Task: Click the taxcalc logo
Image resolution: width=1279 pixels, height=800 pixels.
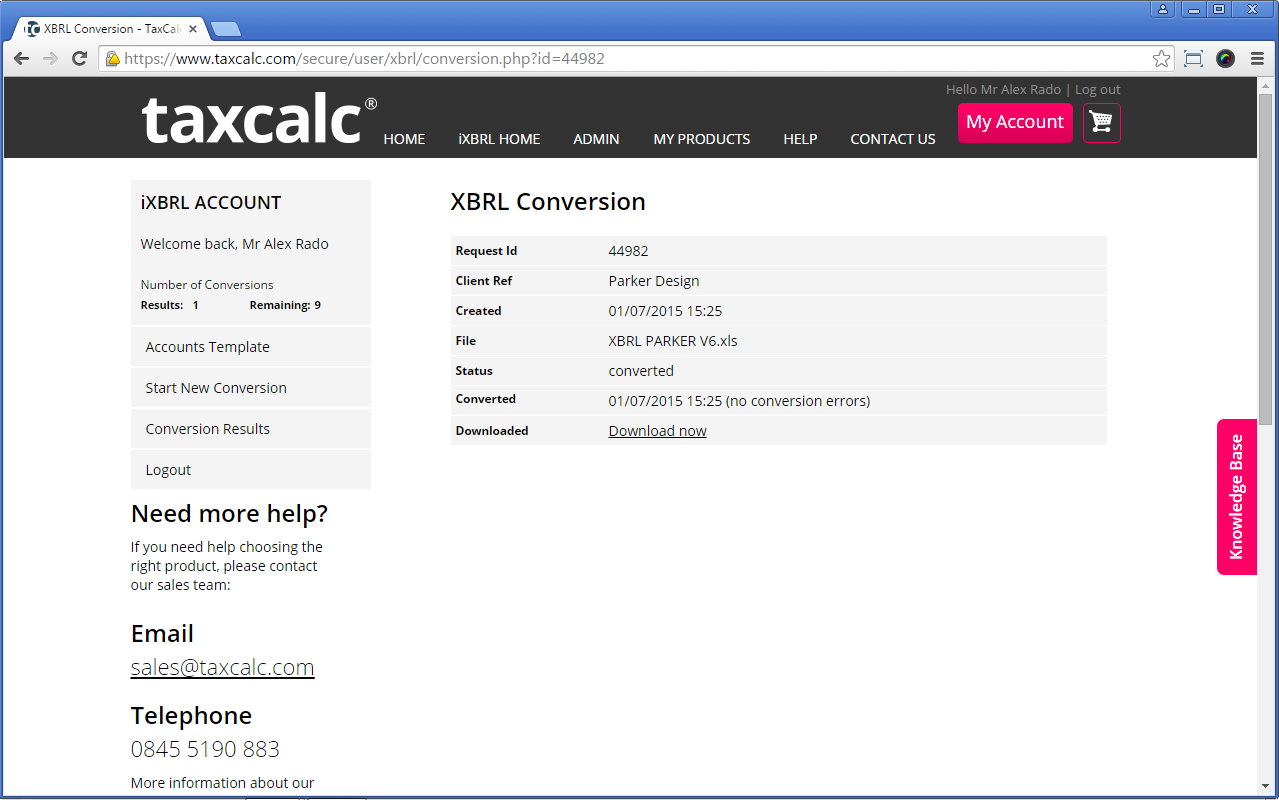Action: (x=259, y=120)
